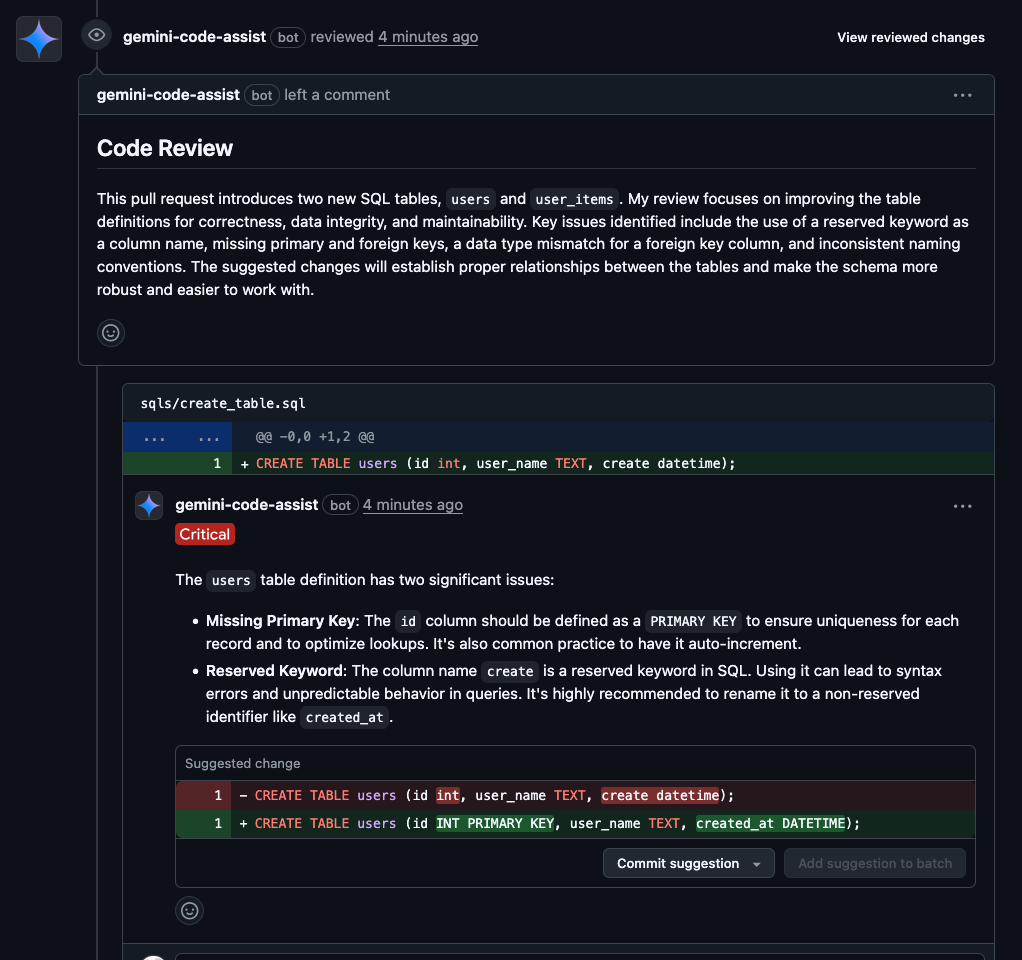Click the gemini-code-assist sparkle avatar at top

(x=39, y=39)
